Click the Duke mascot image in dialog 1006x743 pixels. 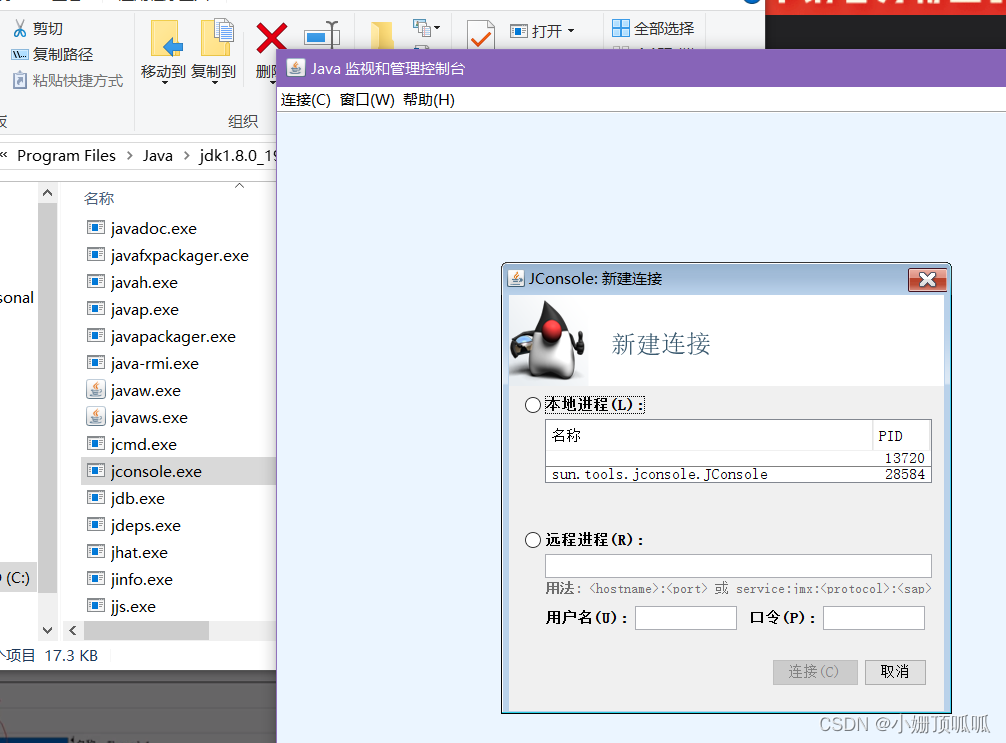tap(549, 339)
